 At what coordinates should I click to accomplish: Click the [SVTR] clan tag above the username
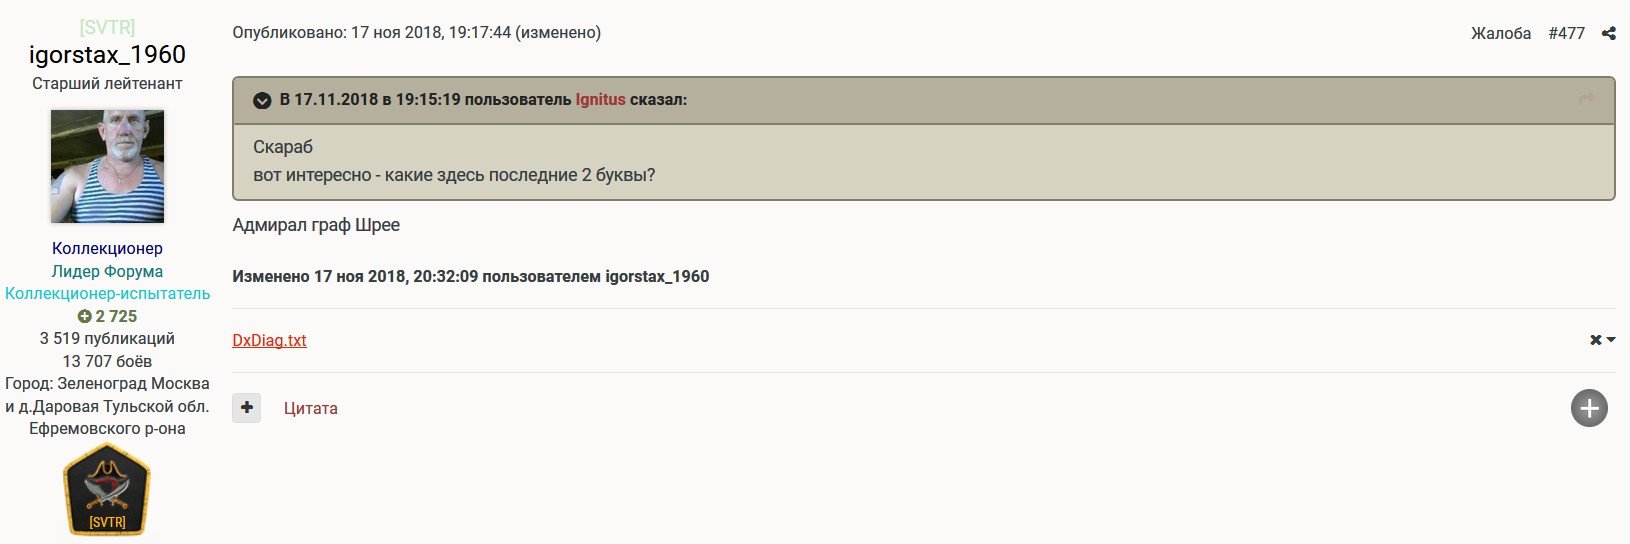pos(107,27)
